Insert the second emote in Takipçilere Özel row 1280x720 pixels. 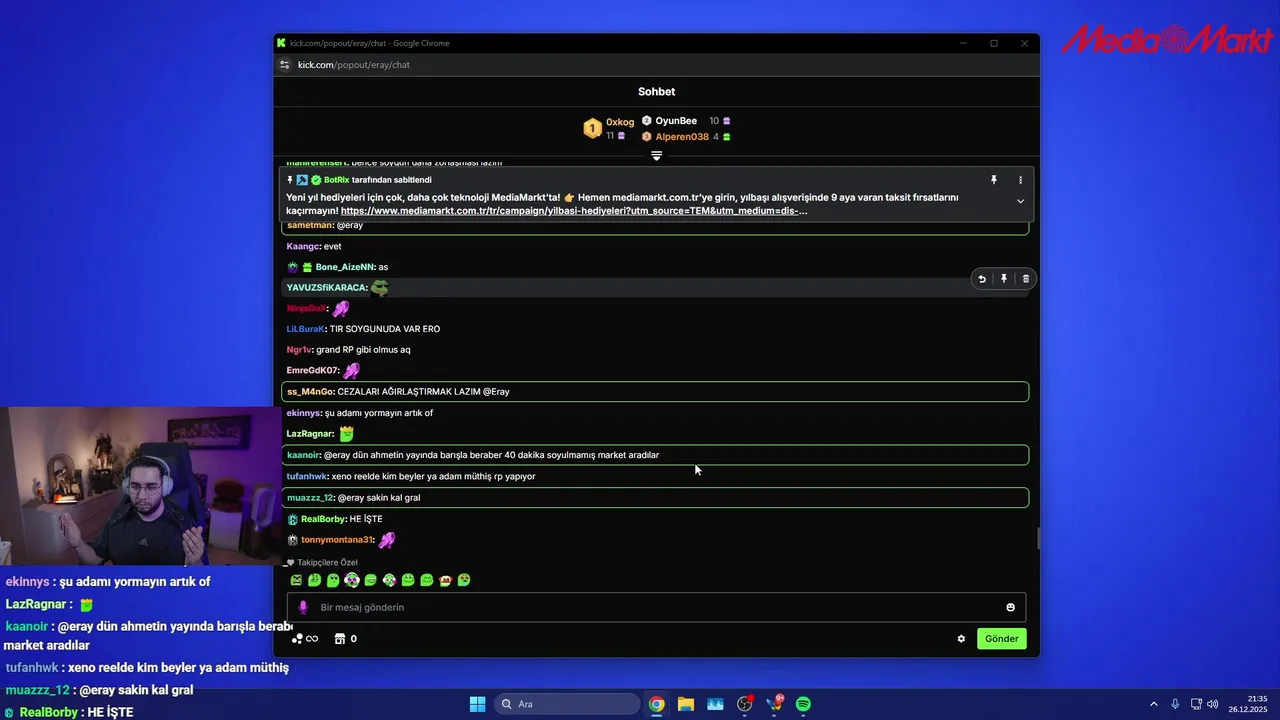(x=314, y=580)
